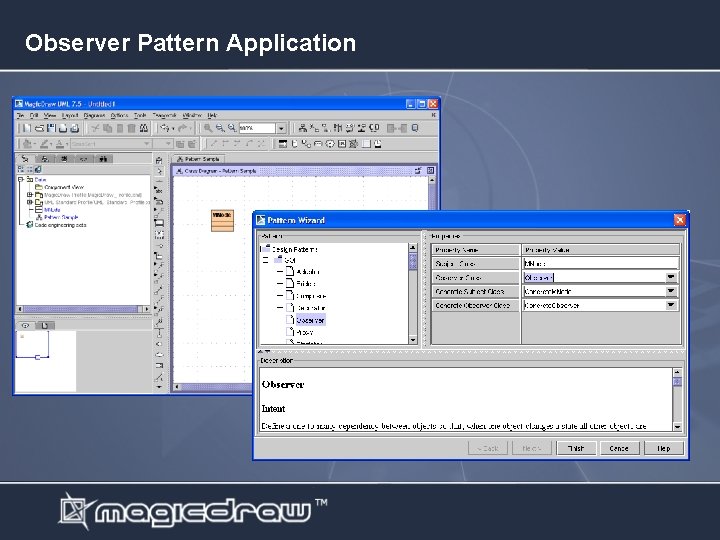Select the Observer pattern in wizard tree
This screenshot has height=540, width=720.
click(x=310, y=320)
